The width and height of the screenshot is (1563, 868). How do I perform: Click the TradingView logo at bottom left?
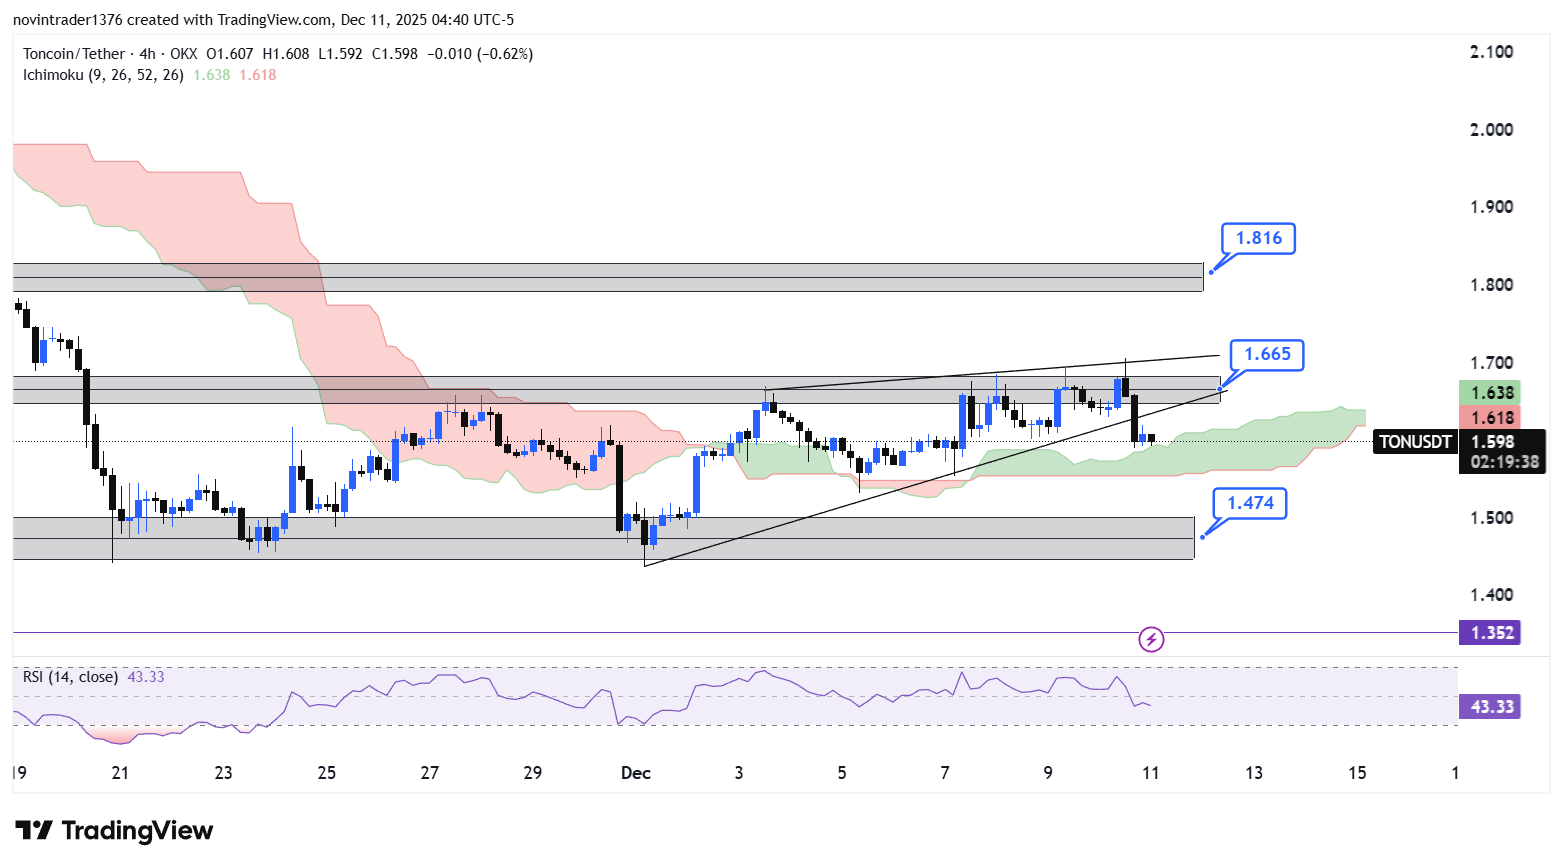(114, 831)
